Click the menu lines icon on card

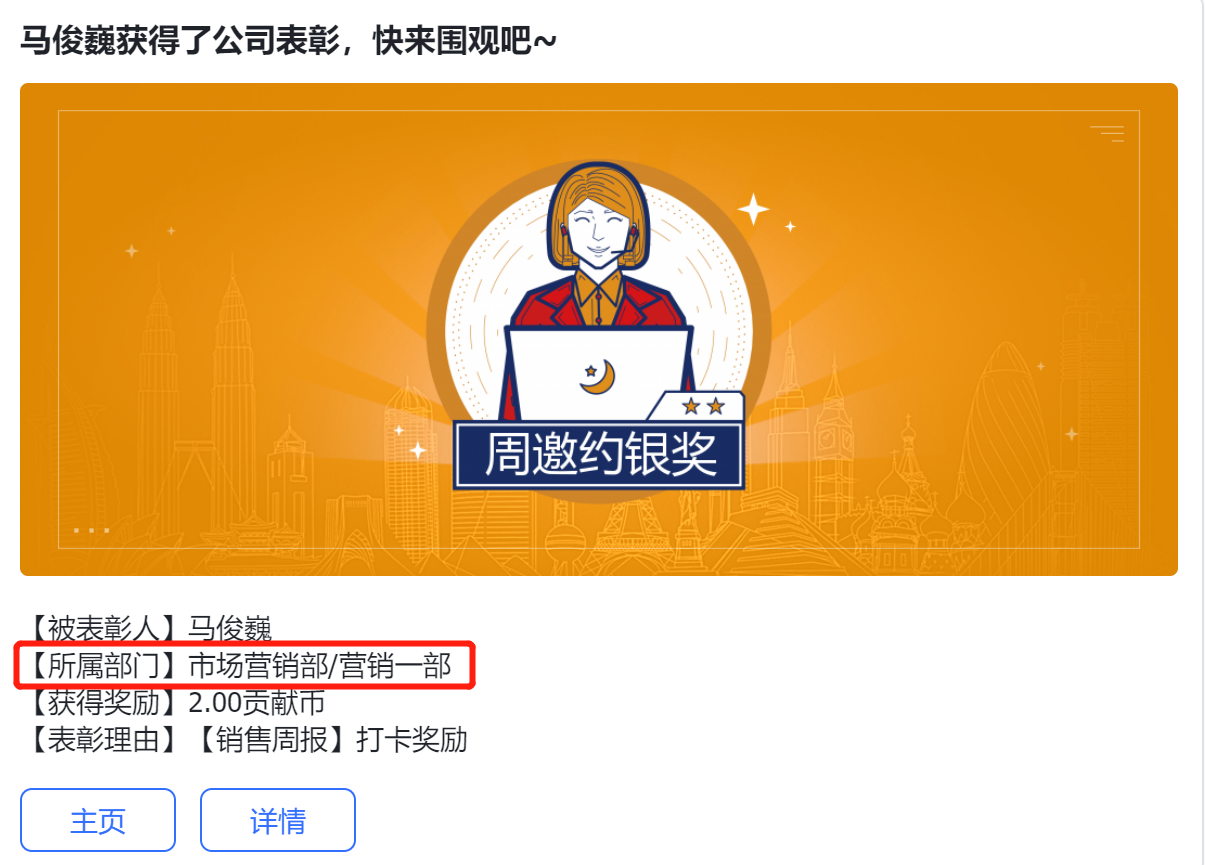pos(1107,134)
